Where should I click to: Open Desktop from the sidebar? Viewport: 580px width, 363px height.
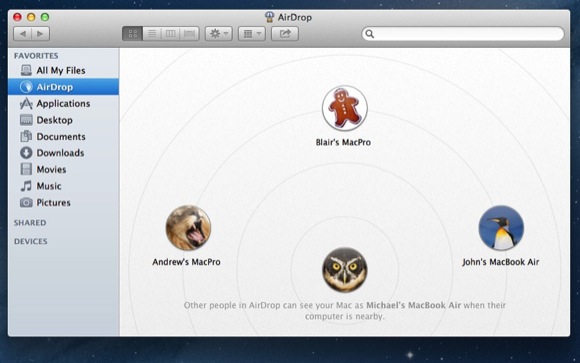(63, 120)
